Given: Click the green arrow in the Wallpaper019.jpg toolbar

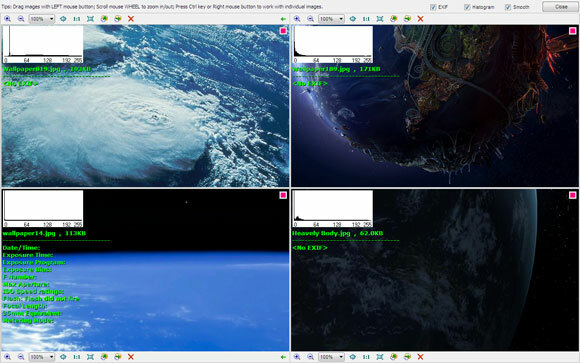Looking at the screenshot, I should coord(283,19).
